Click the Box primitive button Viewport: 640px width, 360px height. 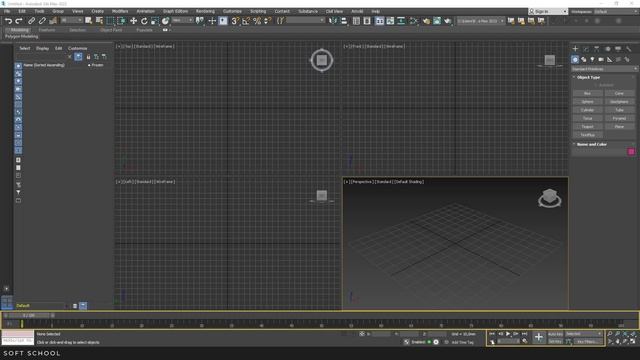point(587,93)
